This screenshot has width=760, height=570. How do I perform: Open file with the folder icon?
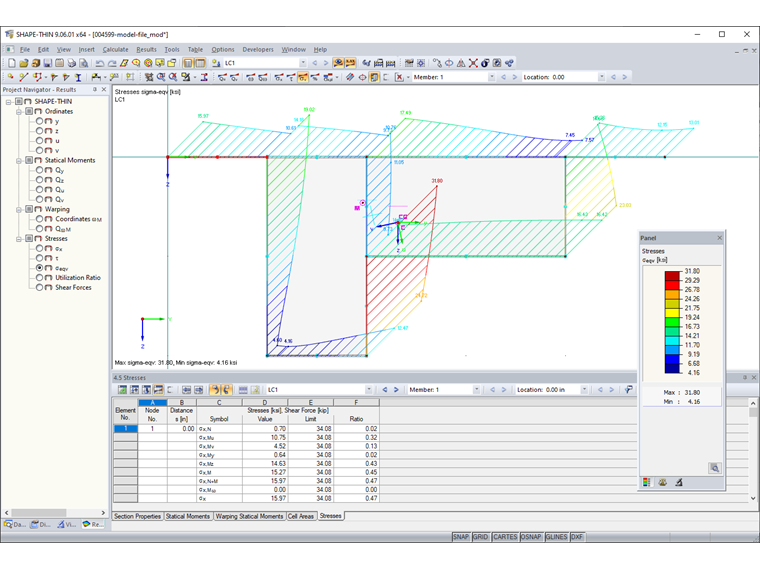(24, 63)
